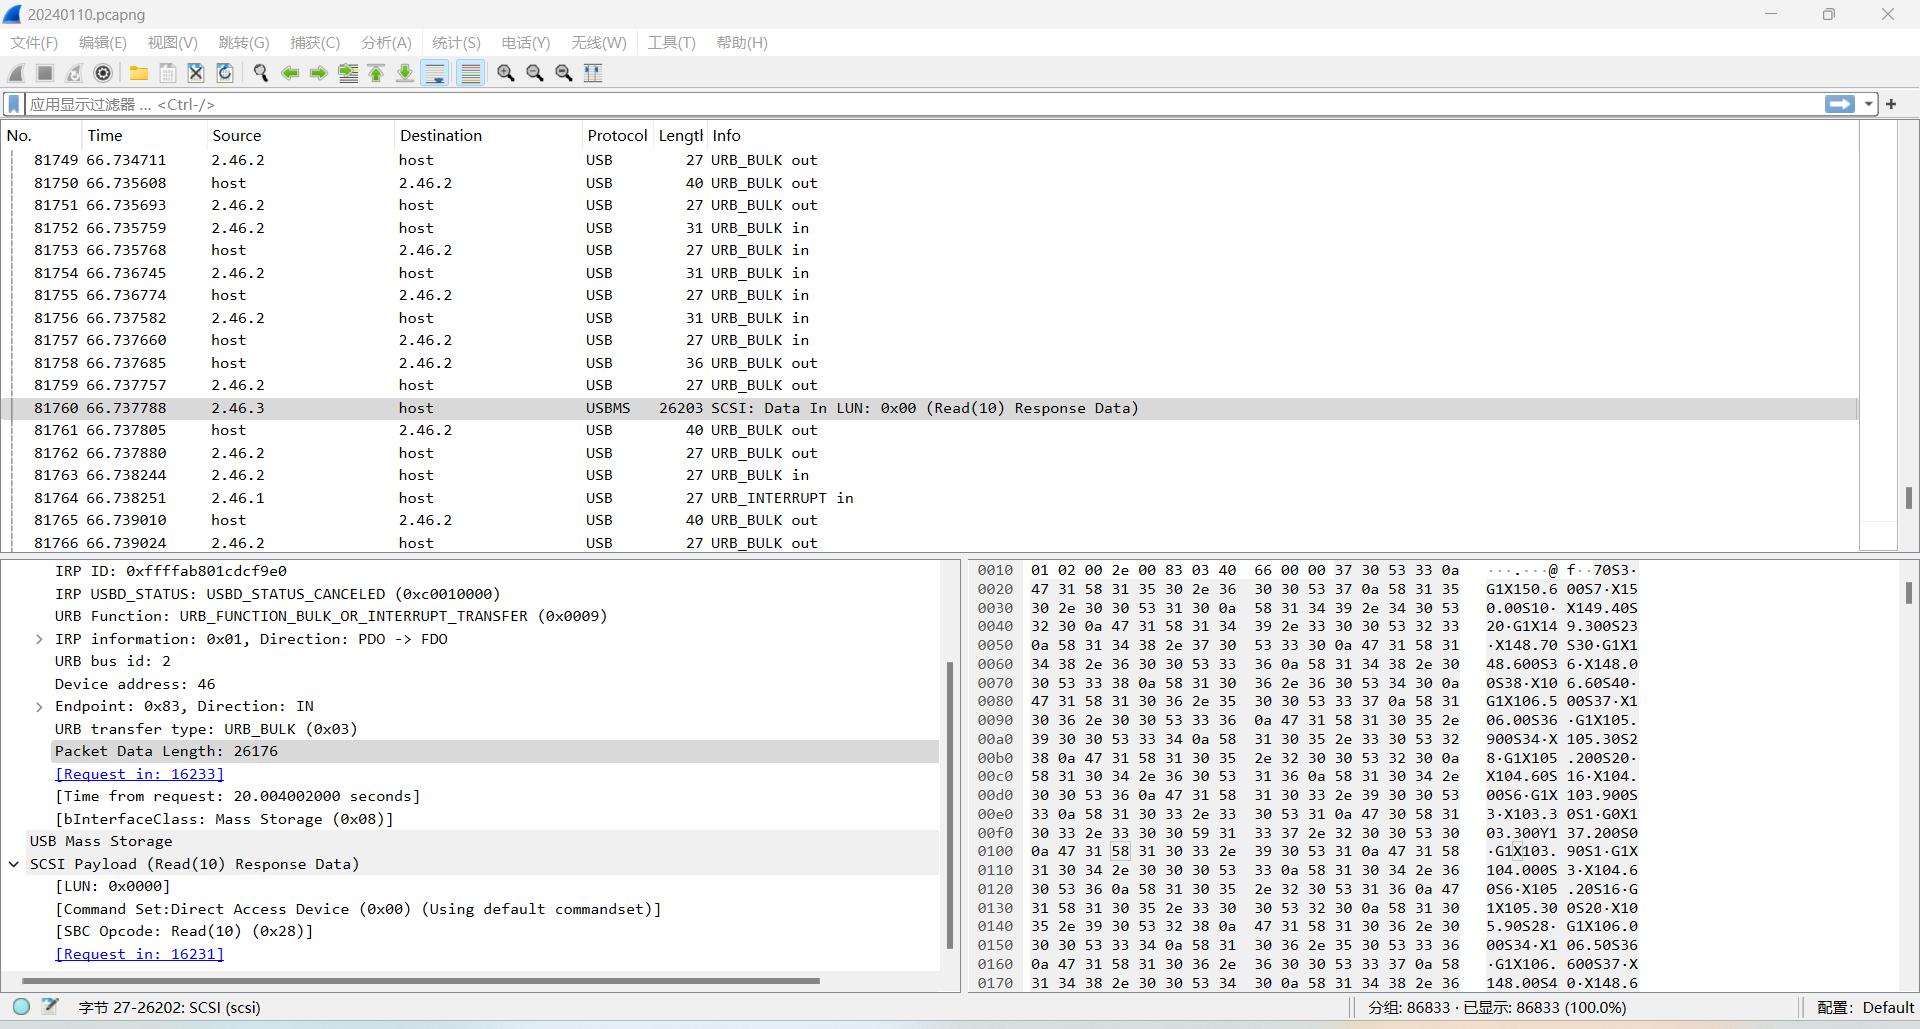This screenshot has height=1029, width=1920.
Task: Toggle packet list colorization
Action: [x=470, y=73]
